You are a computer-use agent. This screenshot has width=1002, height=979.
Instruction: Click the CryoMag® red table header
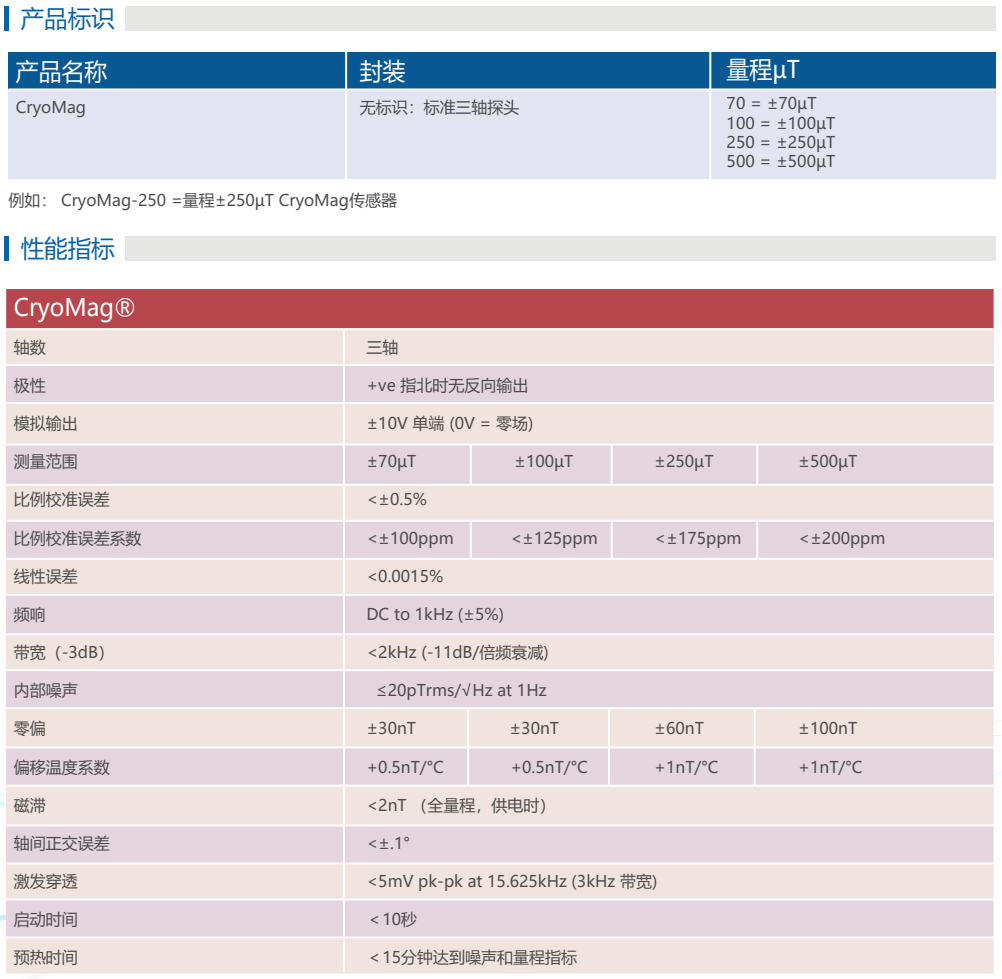tap(500, 308)
